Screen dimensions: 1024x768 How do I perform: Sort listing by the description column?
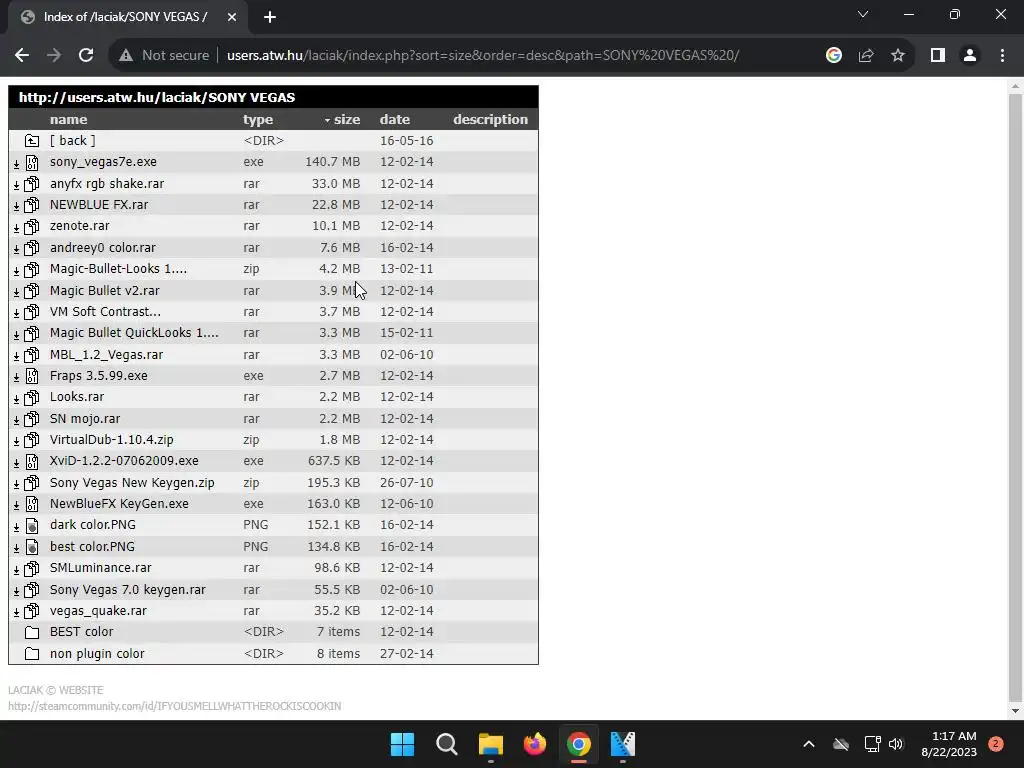point(490,119)
